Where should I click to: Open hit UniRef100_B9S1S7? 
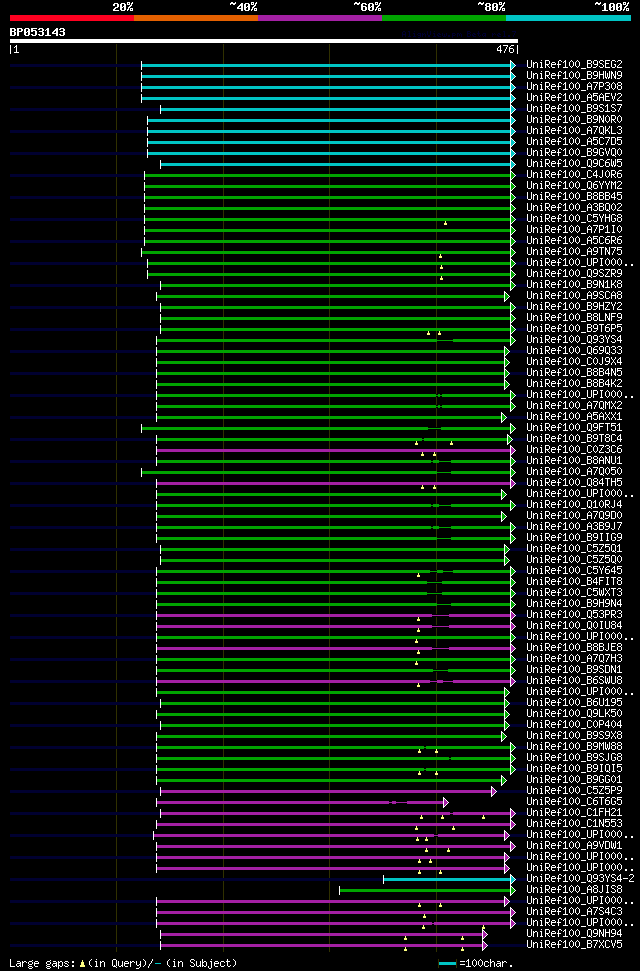click(x=574, y=108)
